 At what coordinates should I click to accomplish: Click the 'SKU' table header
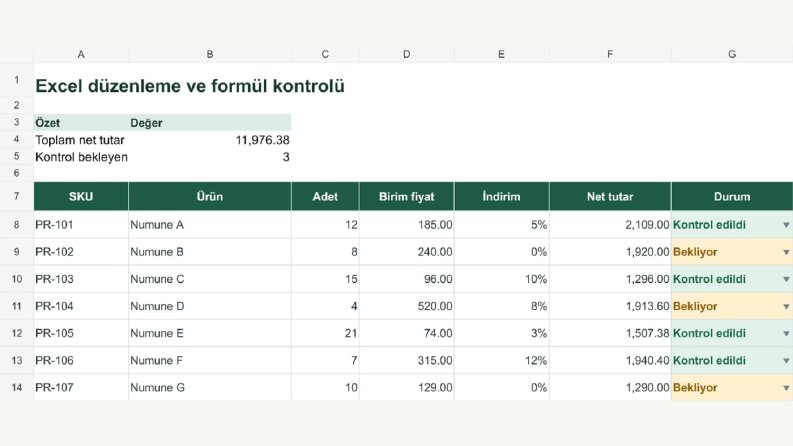(81, 196)
